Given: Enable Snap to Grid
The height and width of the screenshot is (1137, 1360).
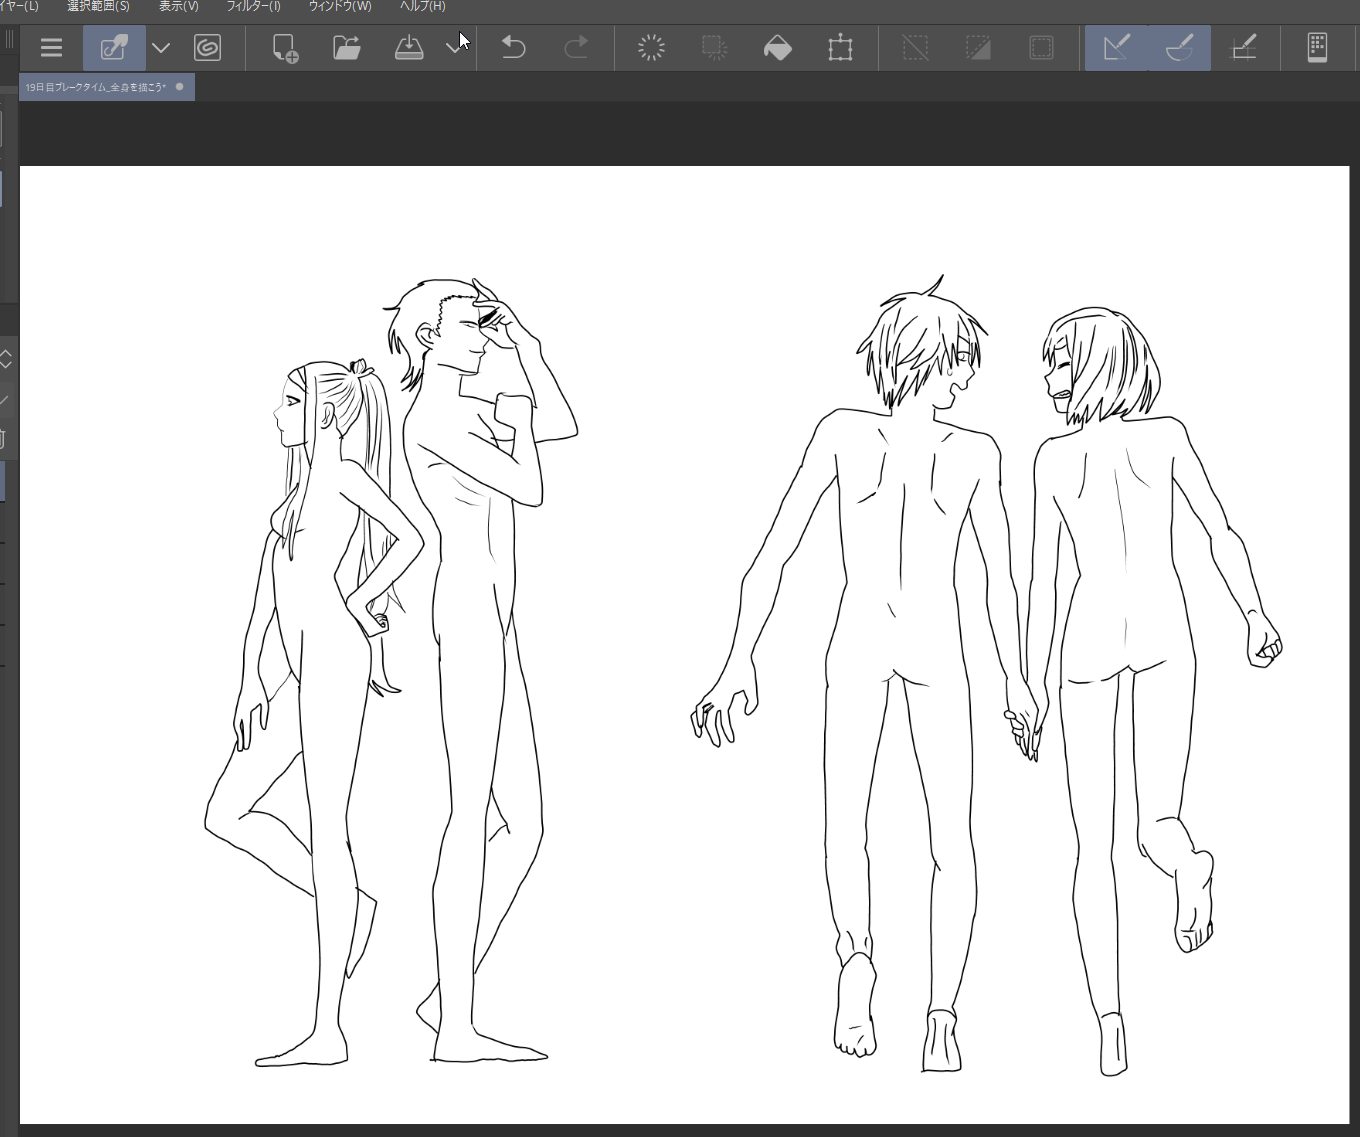Looking at the screenshot, I should pos(1243,48).
